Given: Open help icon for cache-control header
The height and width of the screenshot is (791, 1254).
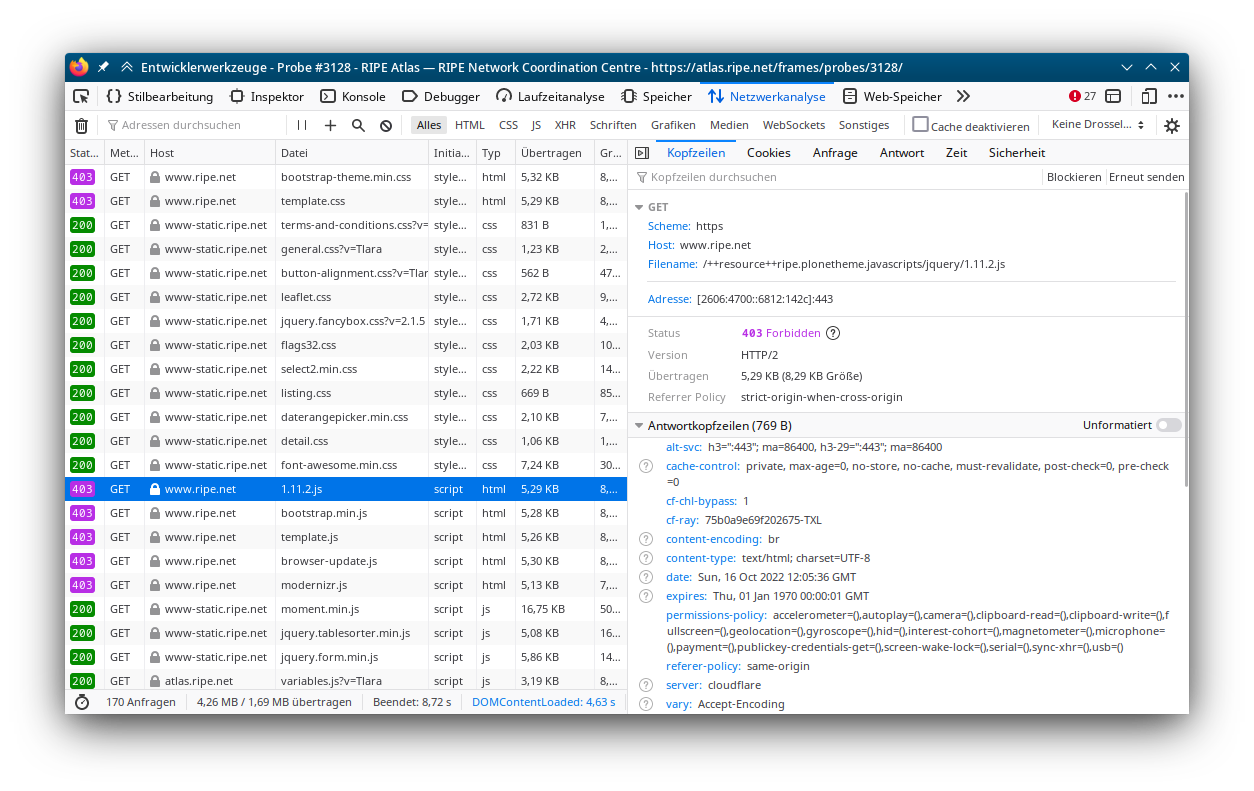Looking at the screenshot, I should (646, 467).
